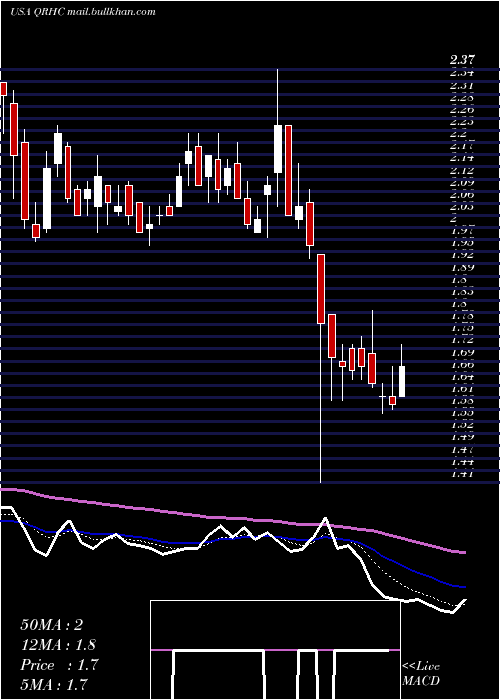The image size is (500, 700).
Task: Select the 2.06 price axis label
Action: point(463,195)
